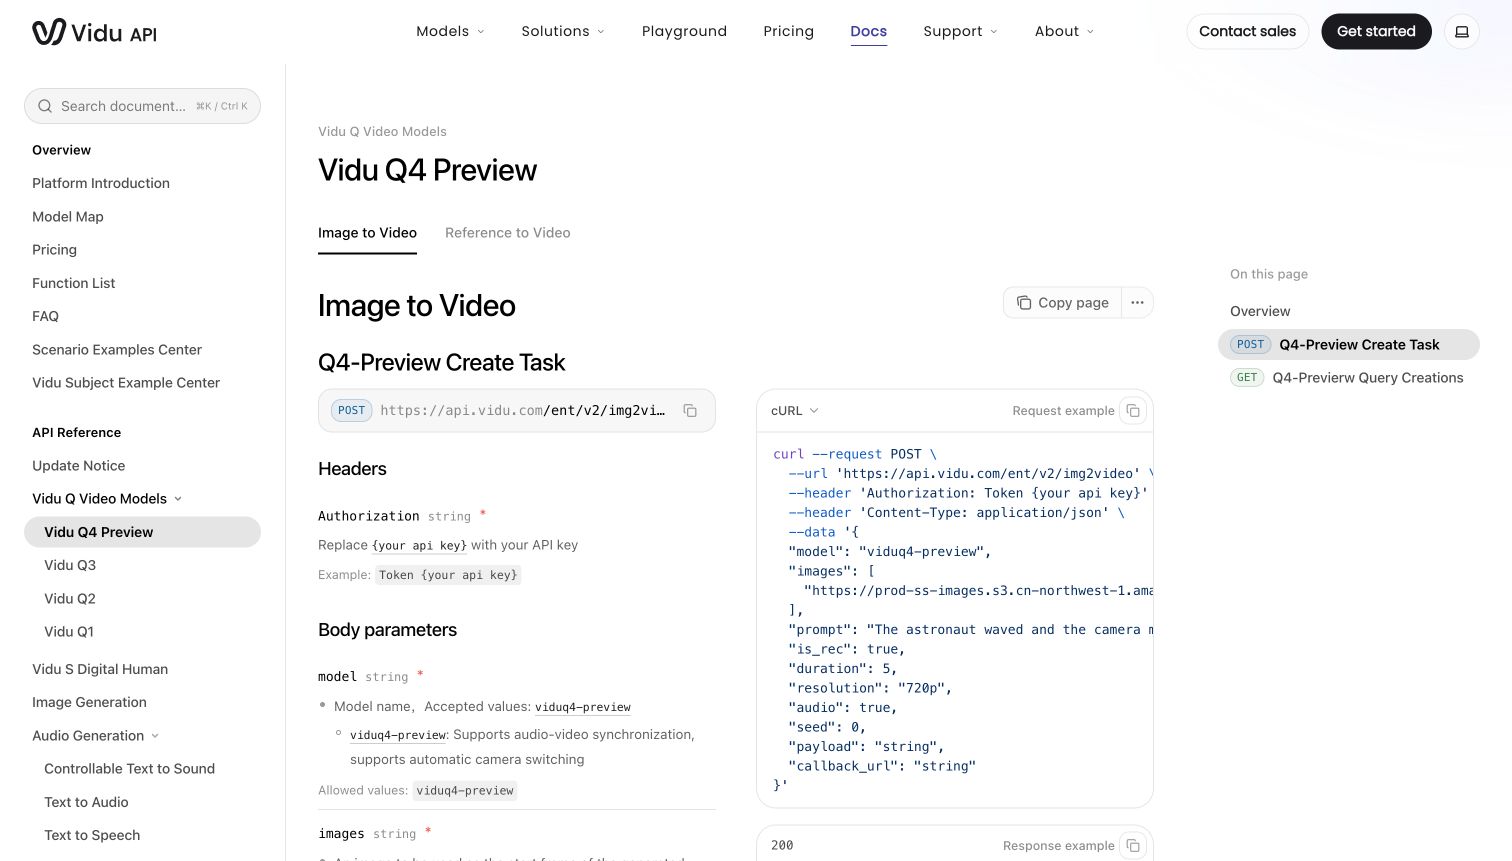Focus the Search documentation field
The image size is (1512, 861).
point(142,106)
